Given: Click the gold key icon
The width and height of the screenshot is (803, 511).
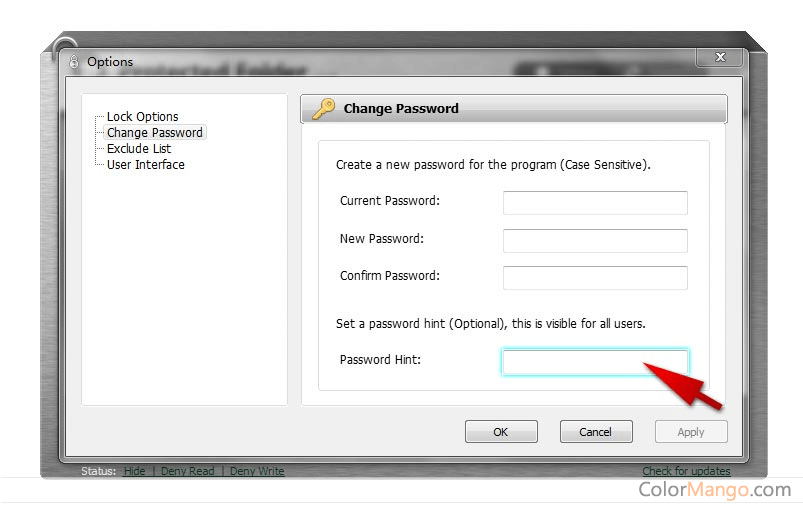Looking at the screenshot, I should tap(323, 109).
